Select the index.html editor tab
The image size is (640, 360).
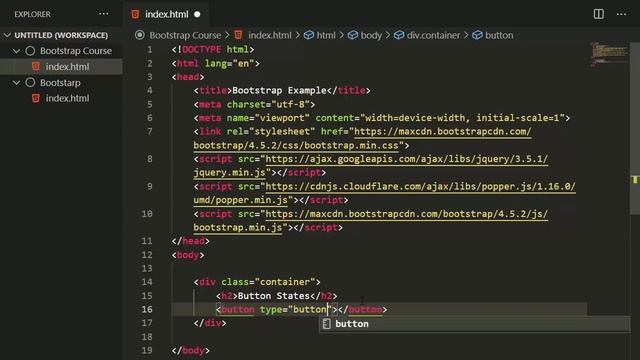coord(166,14)
